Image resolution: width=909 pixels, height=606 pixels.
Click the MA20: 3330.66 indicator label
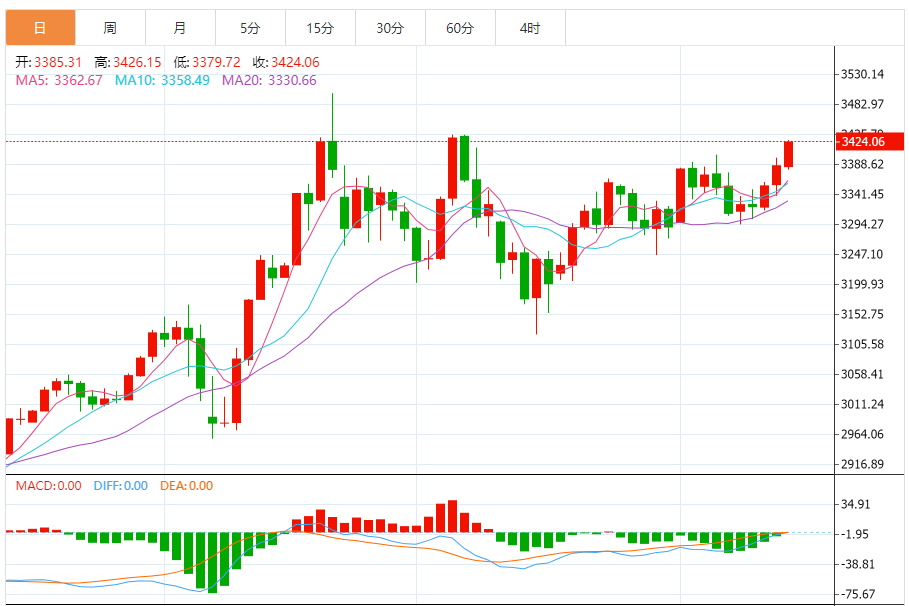coord(270,81)
